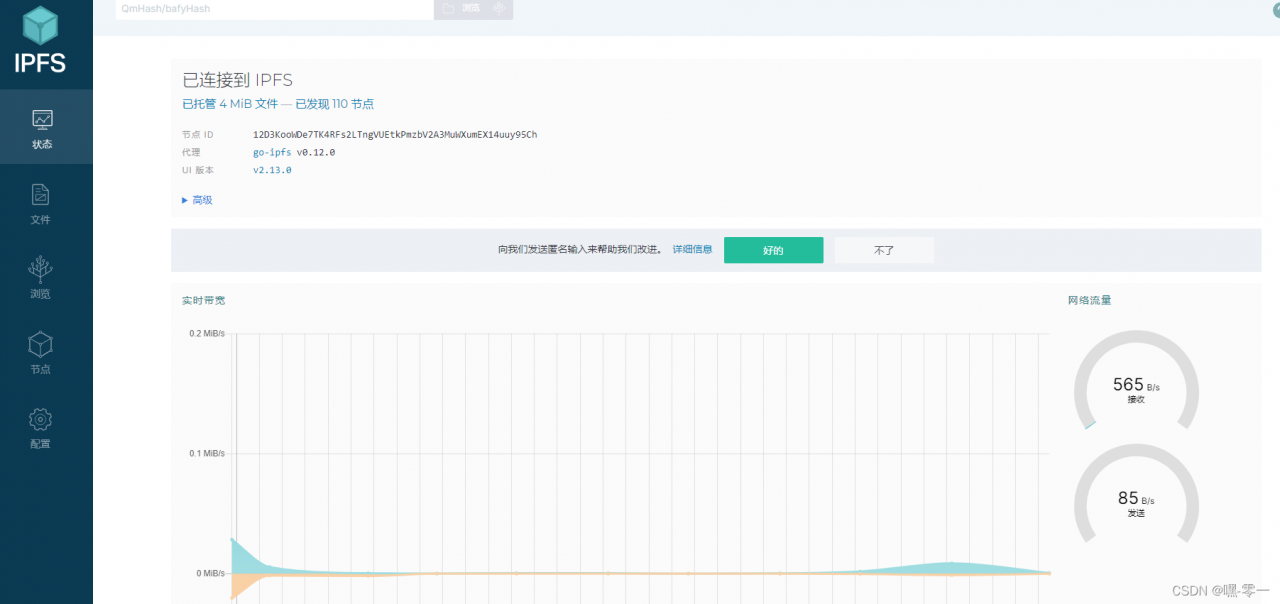Open the 节点 peers cube icon
The width and height of the screenshot is (1280, 604).
click(x=40, y=345)
